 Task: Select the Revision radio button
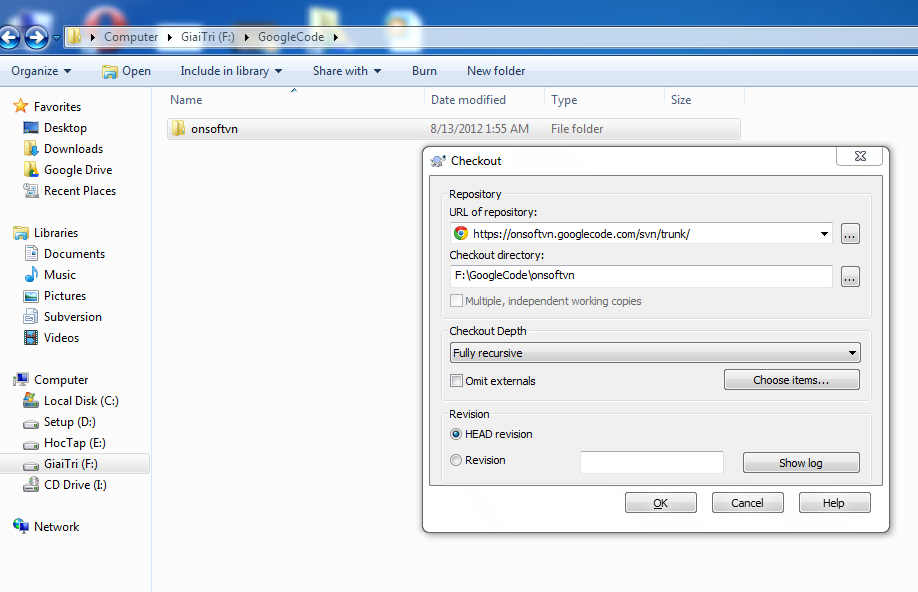click(455, 460)
